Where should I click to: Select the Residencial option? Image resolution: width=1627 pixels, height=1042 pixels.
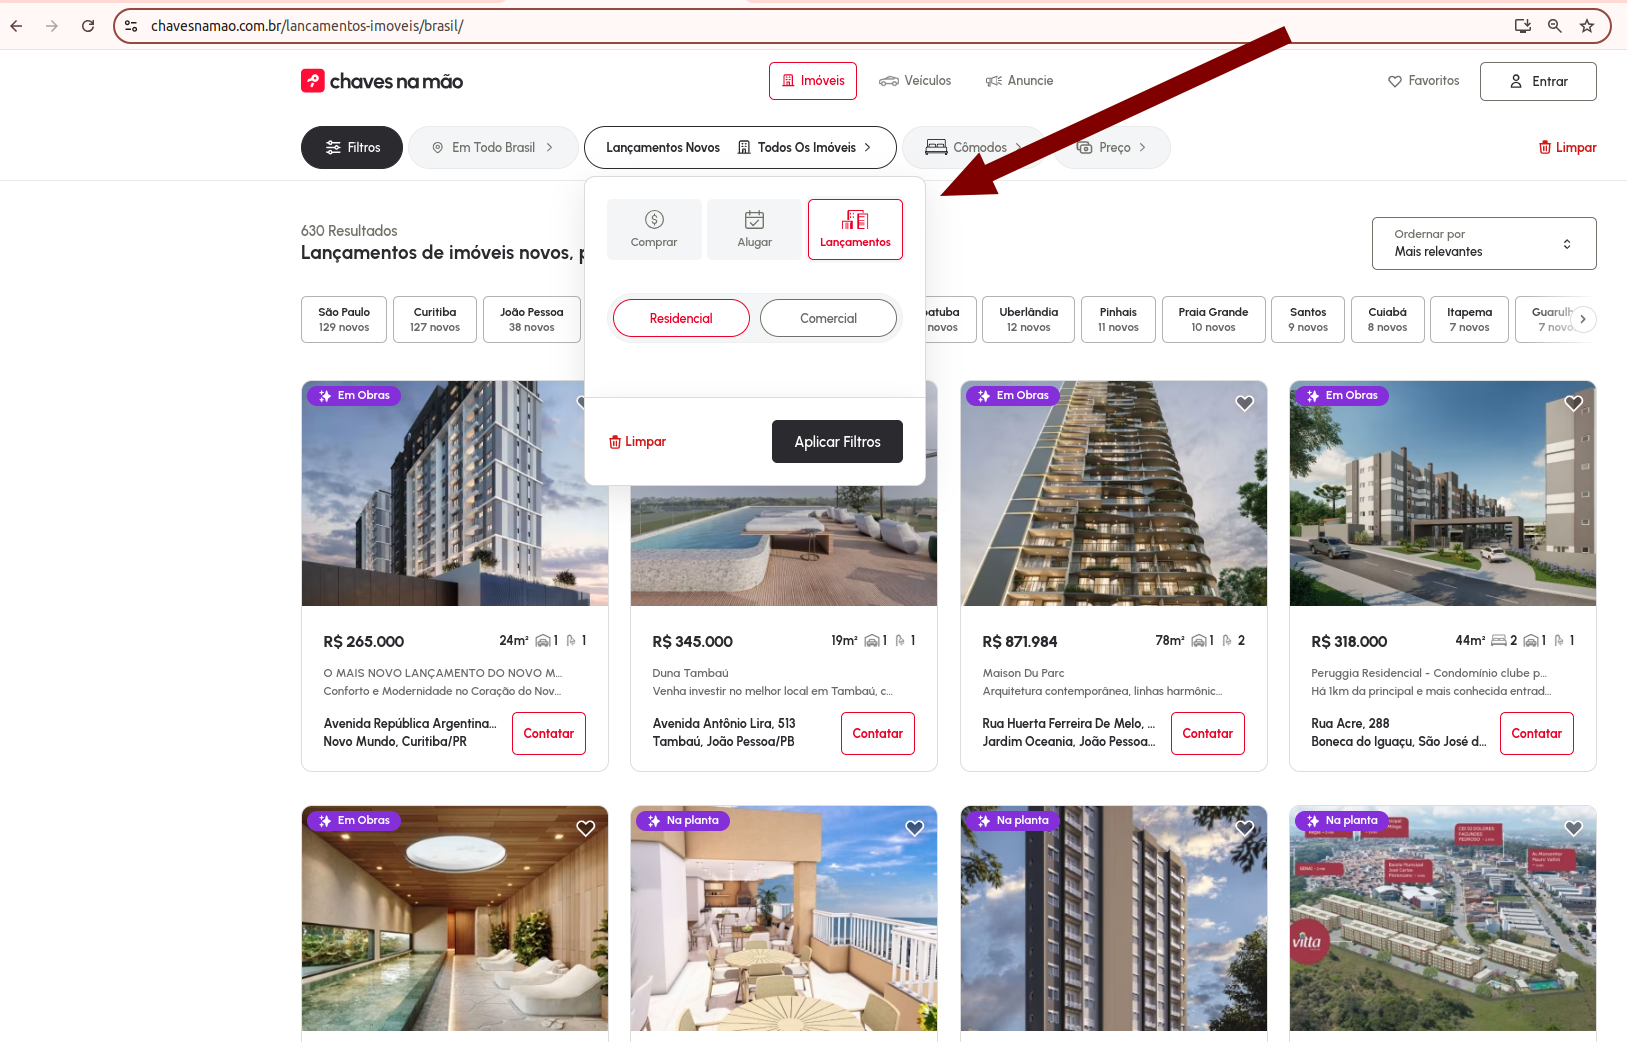(681, 318)
